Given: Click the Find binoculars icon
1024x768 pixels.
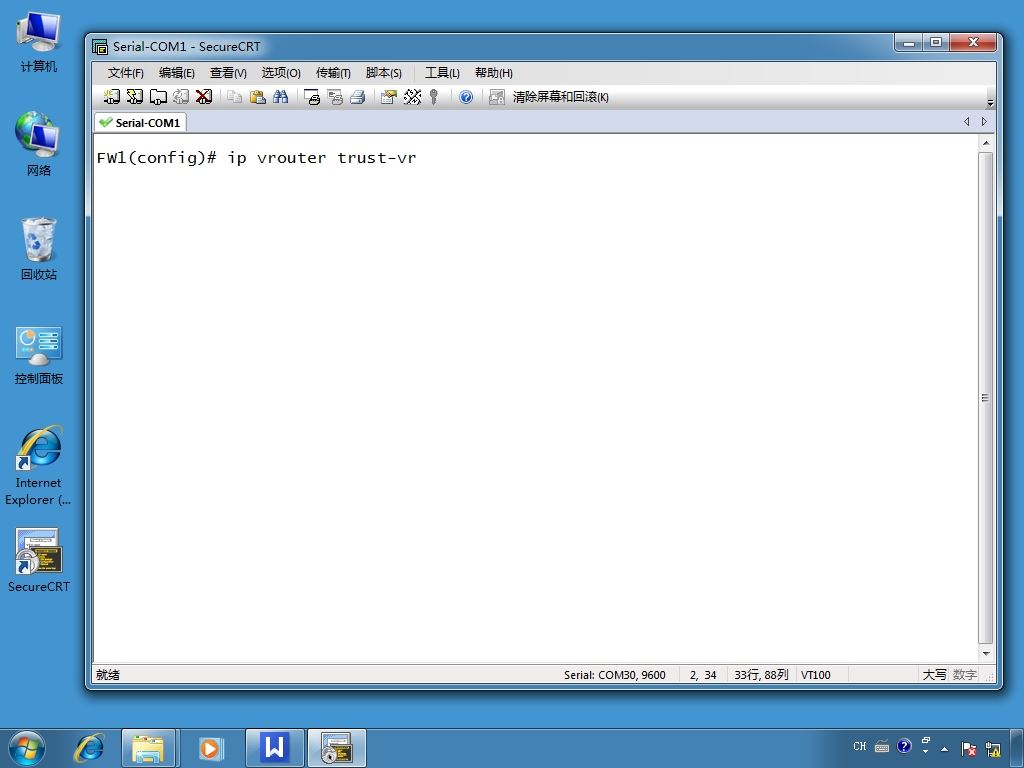Looking at the screenshot, I should [281, 97].
